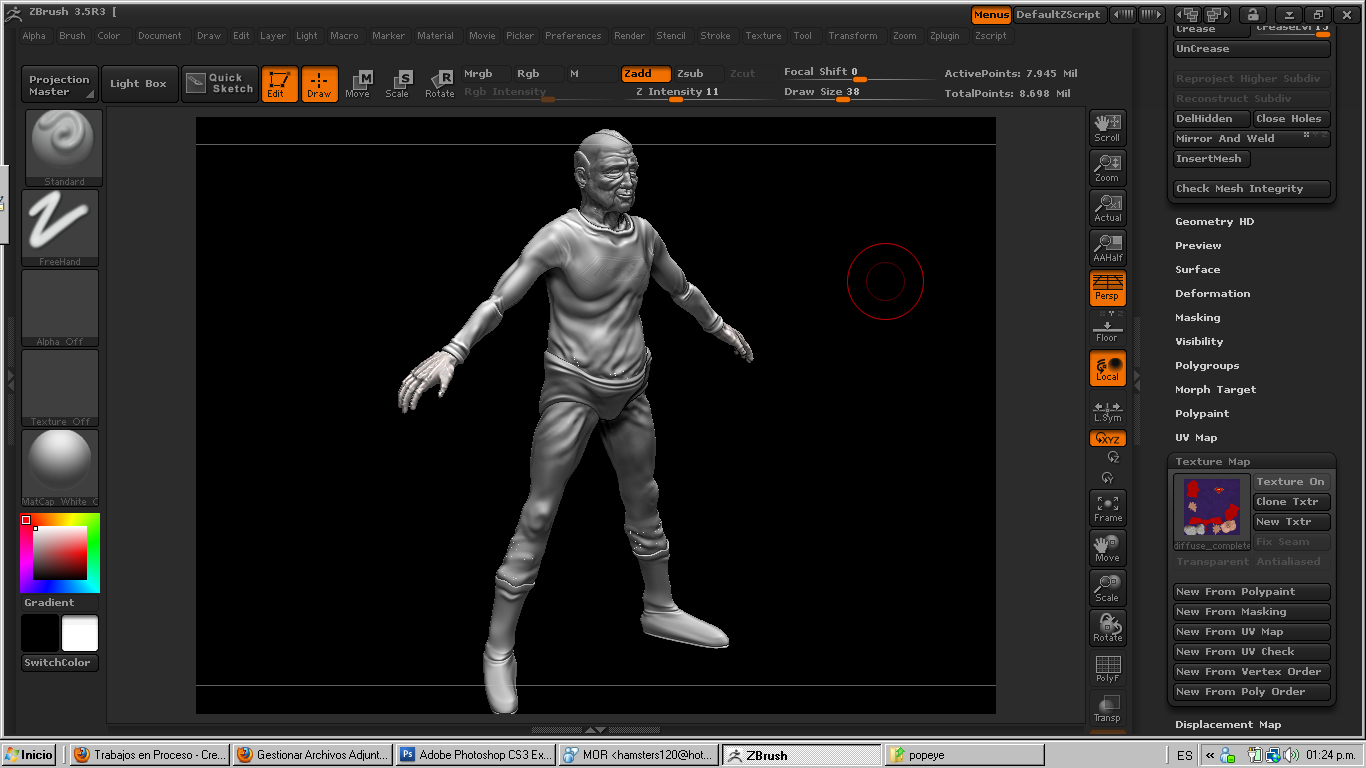Click the Close Holes button
The image size is (1366, 768).
[1292, 119]
